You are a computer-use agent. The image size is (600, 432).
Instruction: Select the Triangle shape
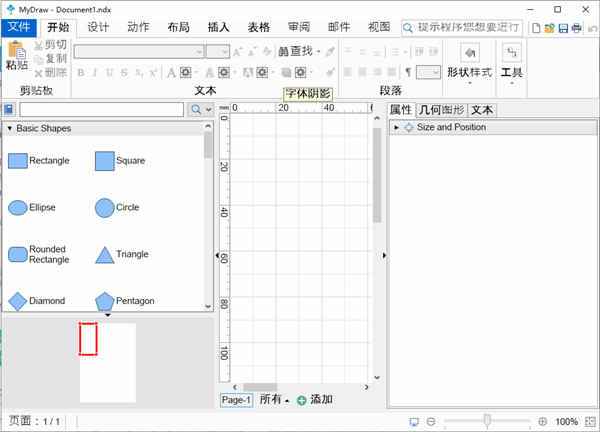coord(122,255)
